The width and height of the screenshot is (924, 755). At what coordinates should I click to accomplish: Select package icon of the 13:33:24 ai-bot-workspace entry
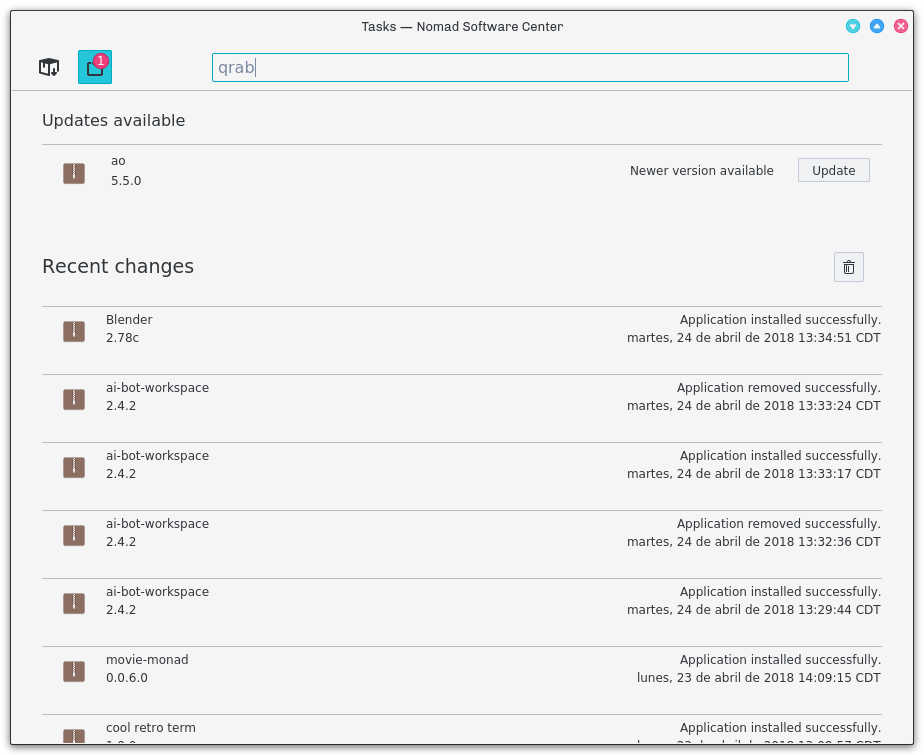pyautogui.click(x=74, y=399)
